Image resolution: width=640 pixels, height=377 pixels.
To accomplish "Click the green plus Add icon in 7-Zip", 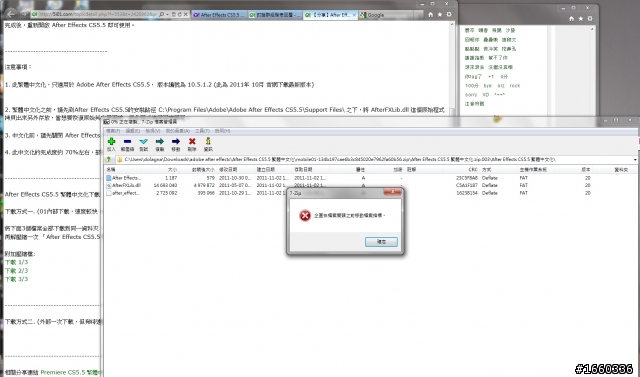I will point(111,141).
